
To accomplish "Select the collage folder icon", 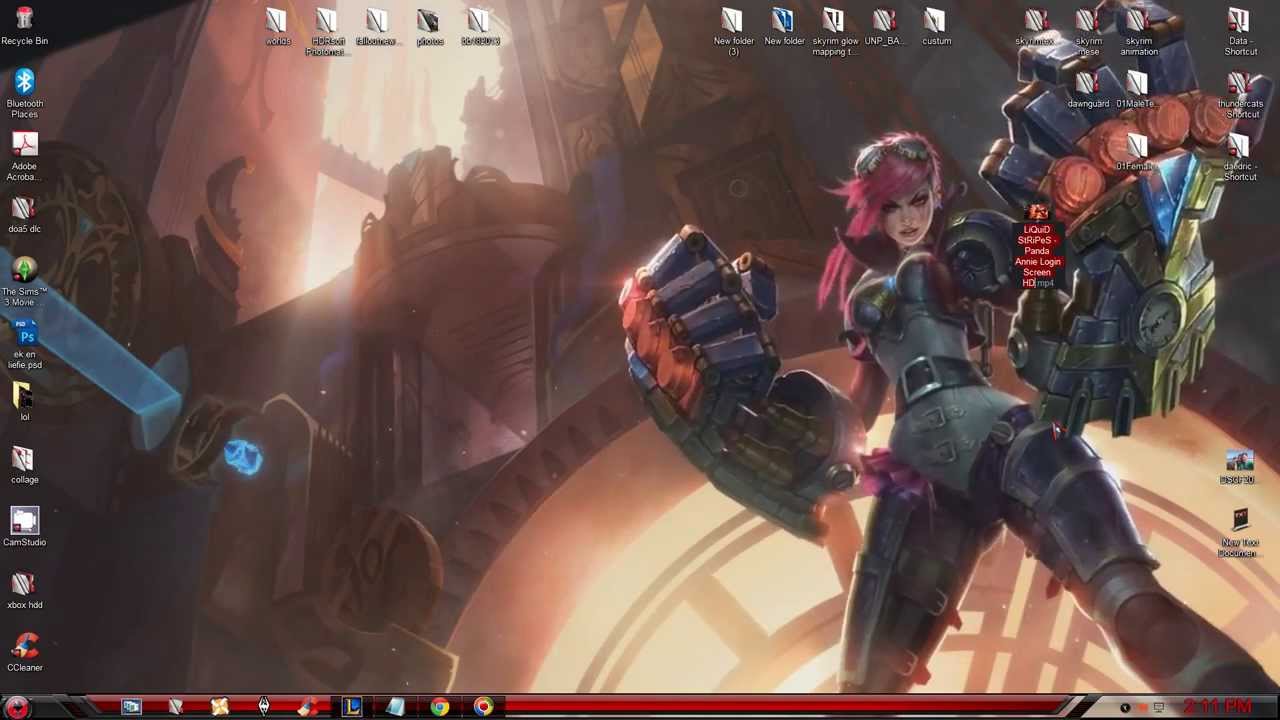I will (24, 460).
